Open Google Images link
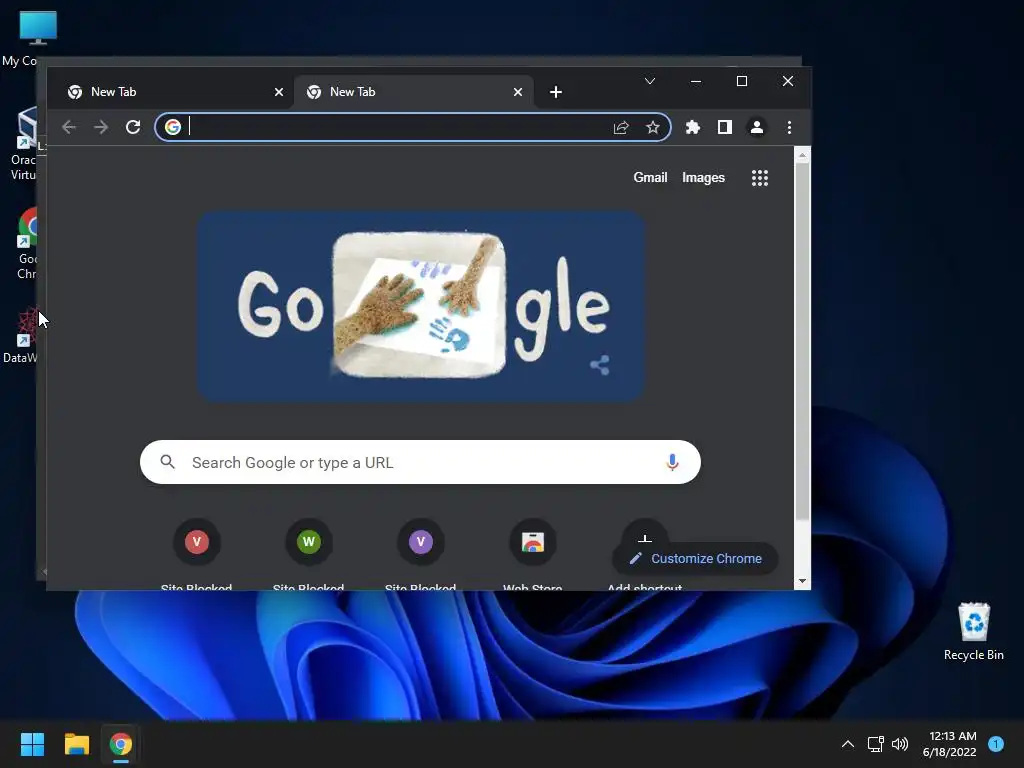 pos(703,178)
